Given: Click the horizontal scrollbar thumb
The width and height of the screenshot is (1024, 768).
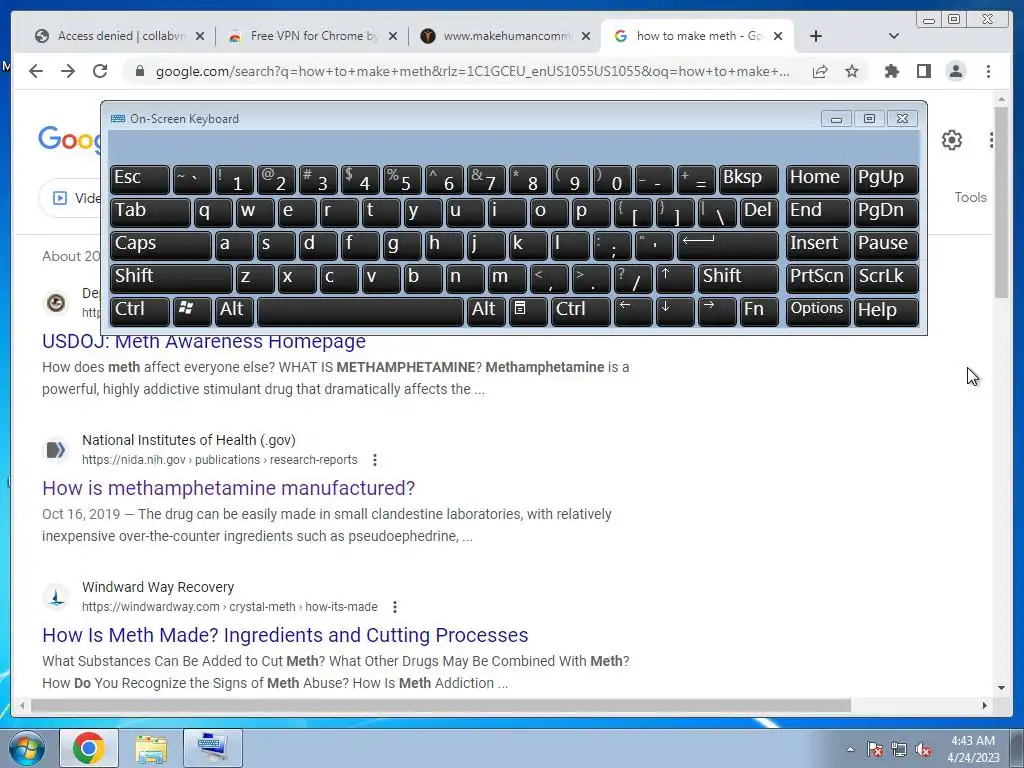Looking at the screenshot, I should click(441, 705).
